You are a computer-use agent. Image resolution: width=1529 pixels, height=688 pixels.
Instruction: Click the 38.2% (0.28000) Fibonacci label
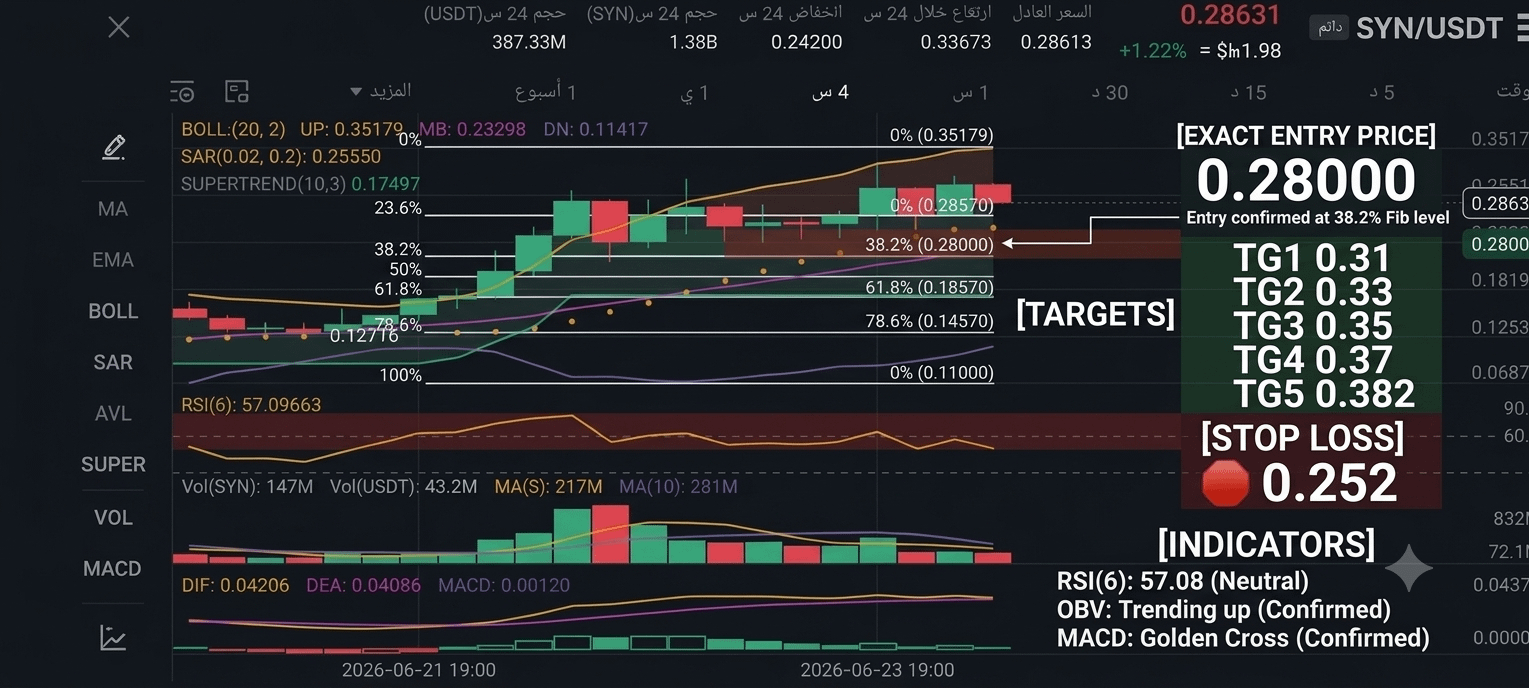coord(929,244)
